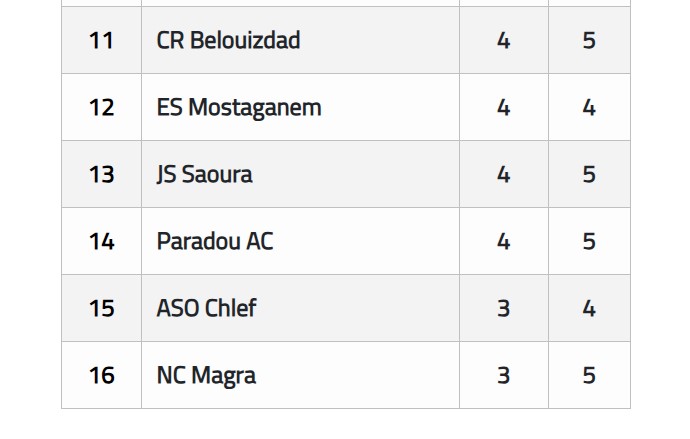Viewport: 690px width, 439px height.
Task: Click the Paradou AC team name
Action: tap(215, 241)
